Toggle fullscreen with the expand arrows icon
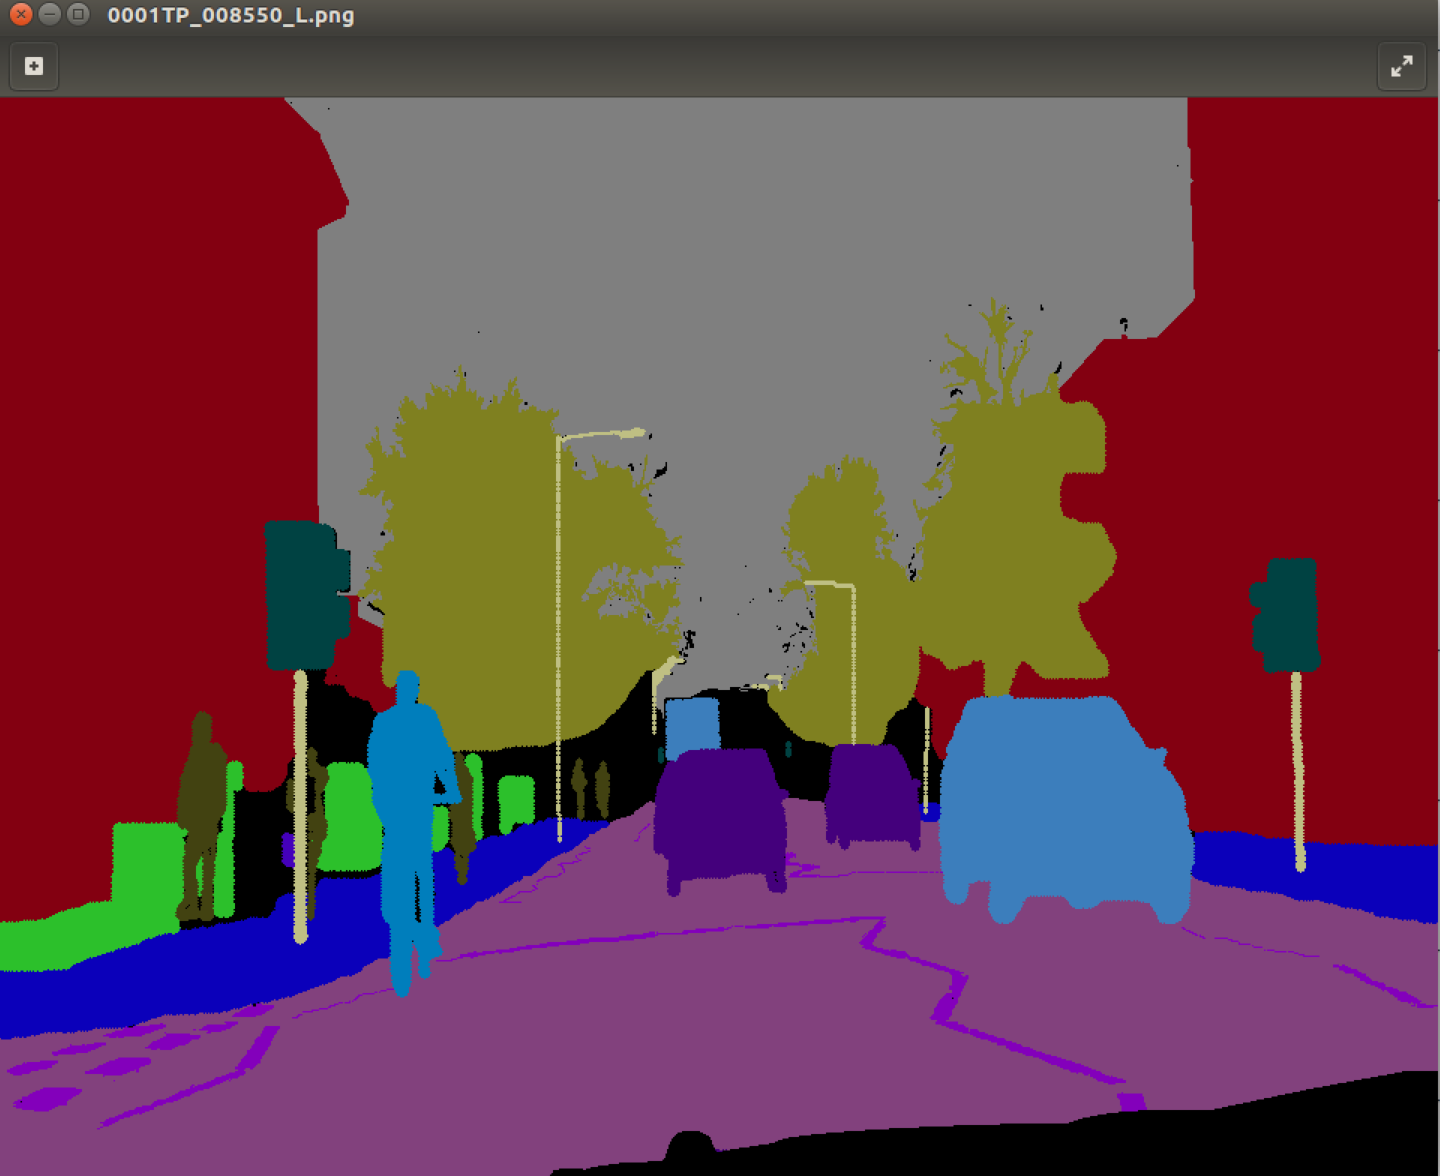Screen dimensions: 1440x1176 click(x=1402, y=66)
